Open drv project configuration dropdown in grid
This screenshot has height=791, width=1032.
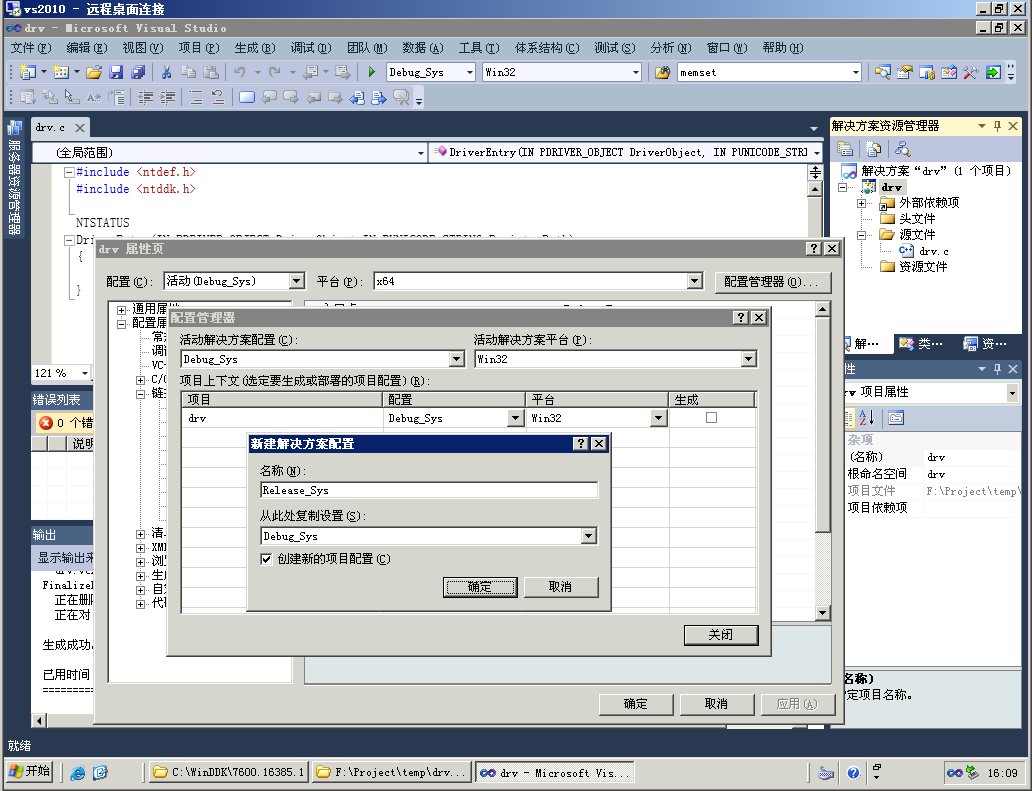pos(516,419)
